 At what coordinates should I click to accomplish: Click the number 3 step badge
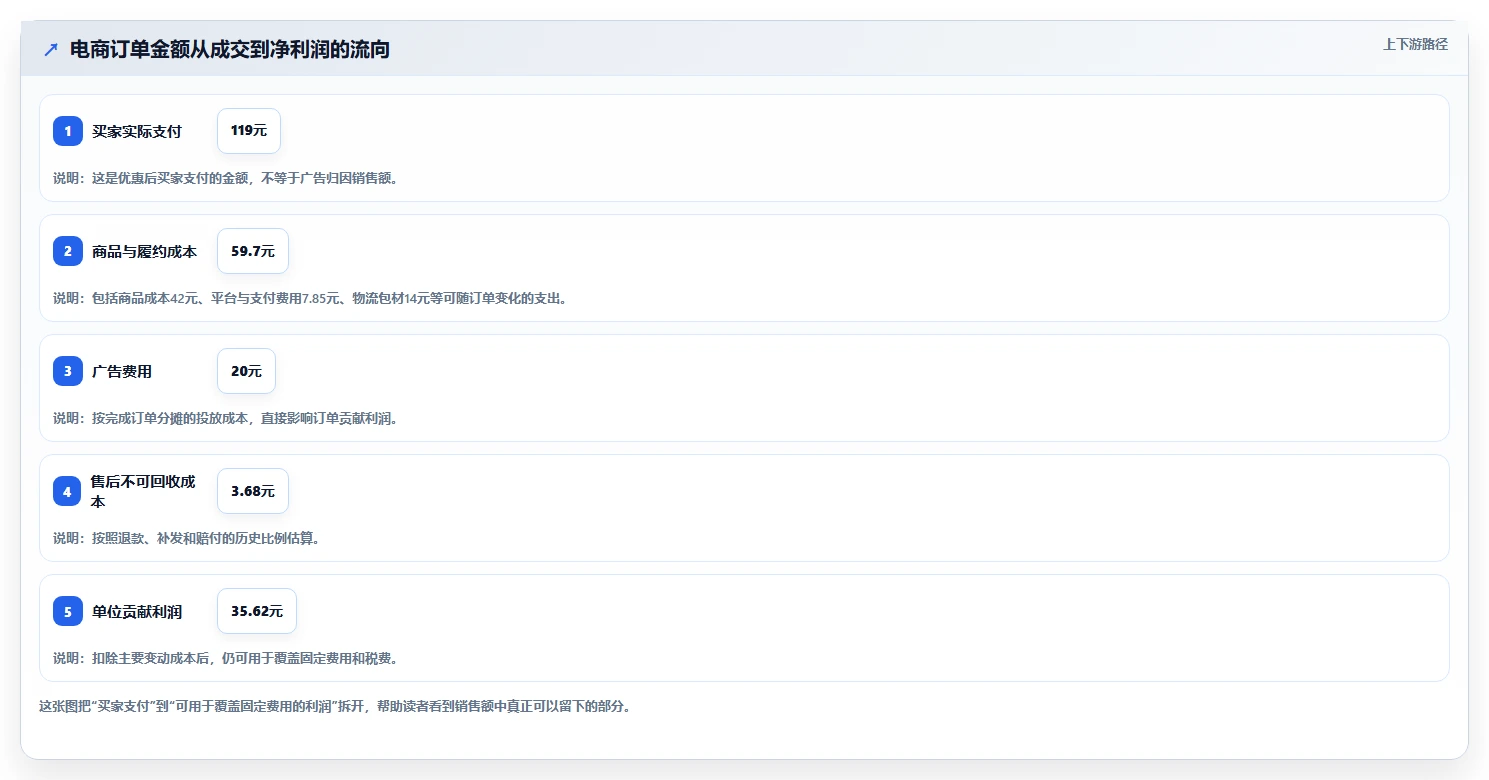[68, 371]
